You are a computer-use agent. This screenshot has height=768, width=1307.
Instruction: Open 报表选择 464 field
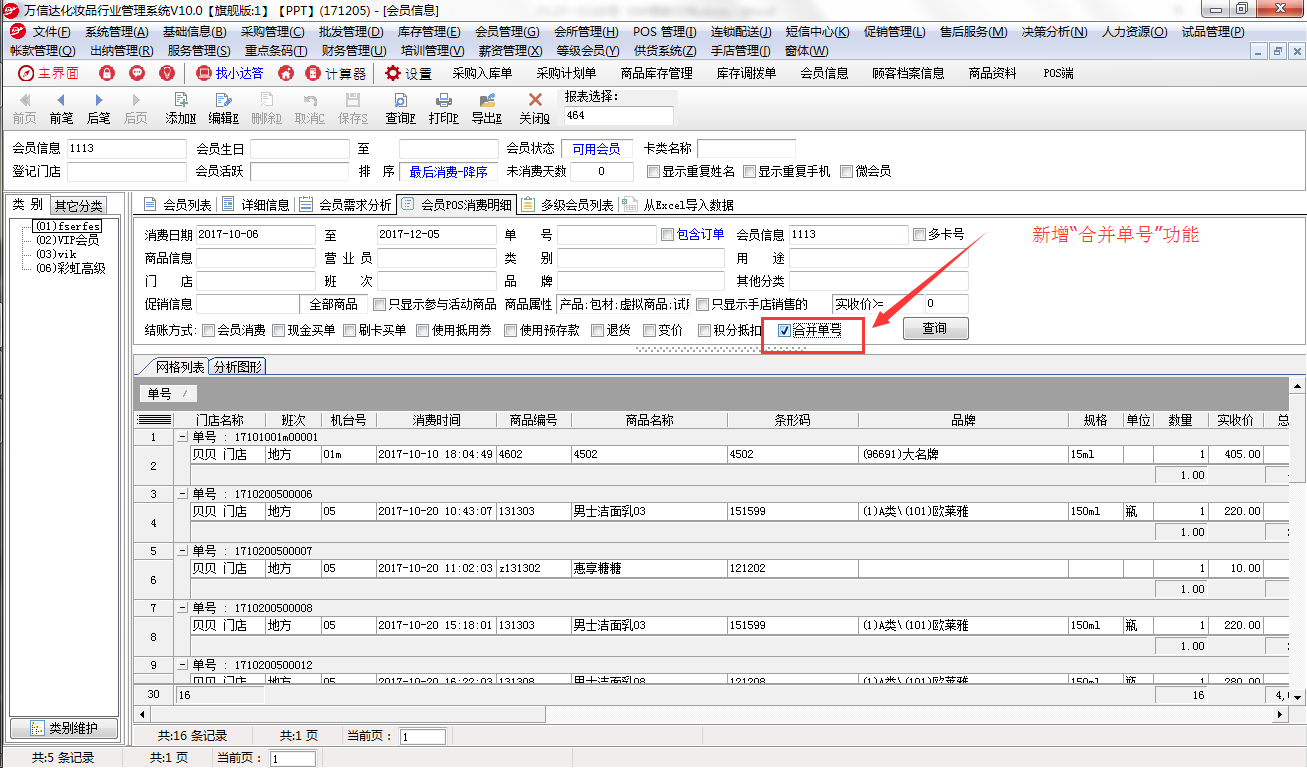pyautogui.click(x=618, y=116)
